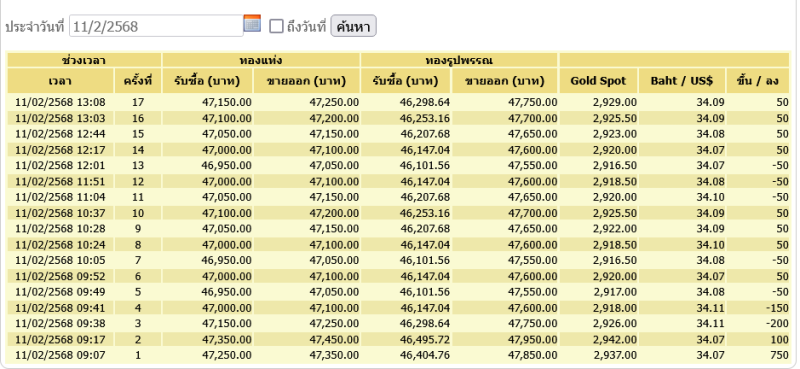Select the row timed 11/02/2568 13:08
Image resolution: width=800 pixels, height=369 pixels.
(x=398, y=102)
